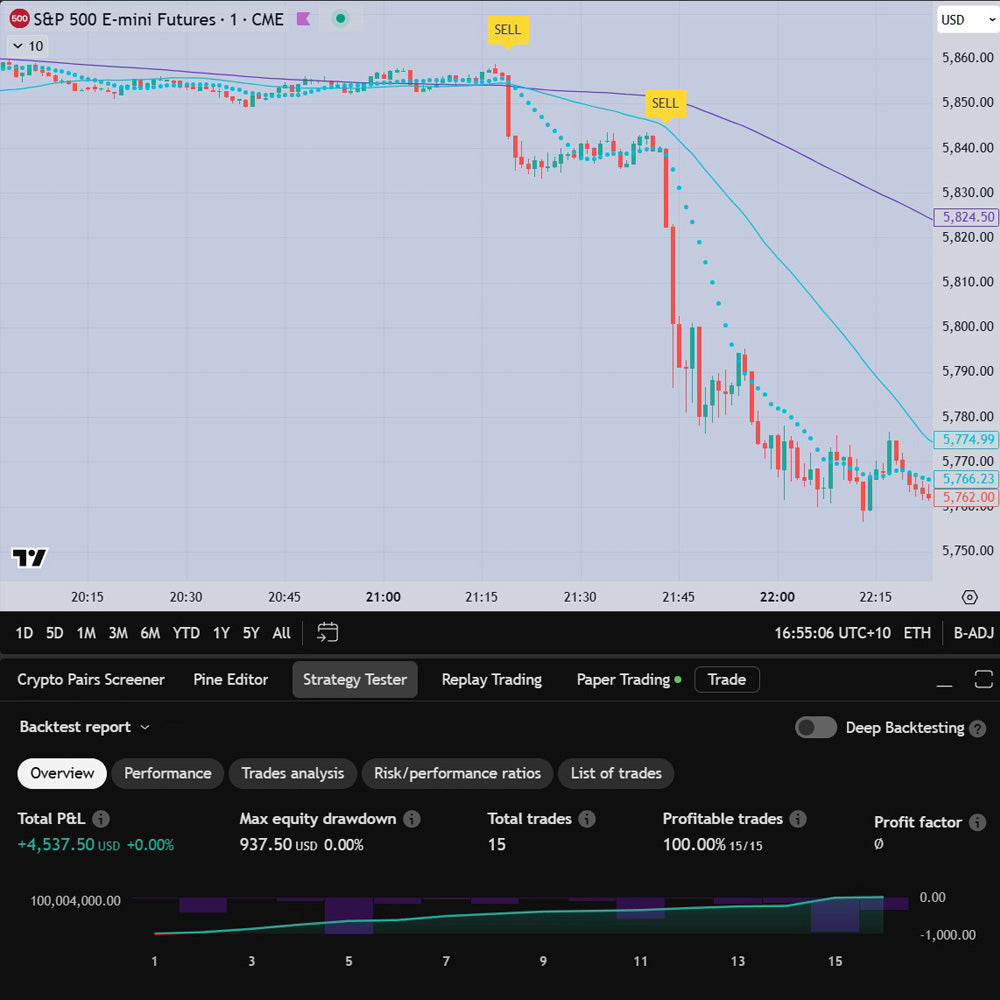
Task: Click the Max equity drawdown info icon
Action: point(412,819)
